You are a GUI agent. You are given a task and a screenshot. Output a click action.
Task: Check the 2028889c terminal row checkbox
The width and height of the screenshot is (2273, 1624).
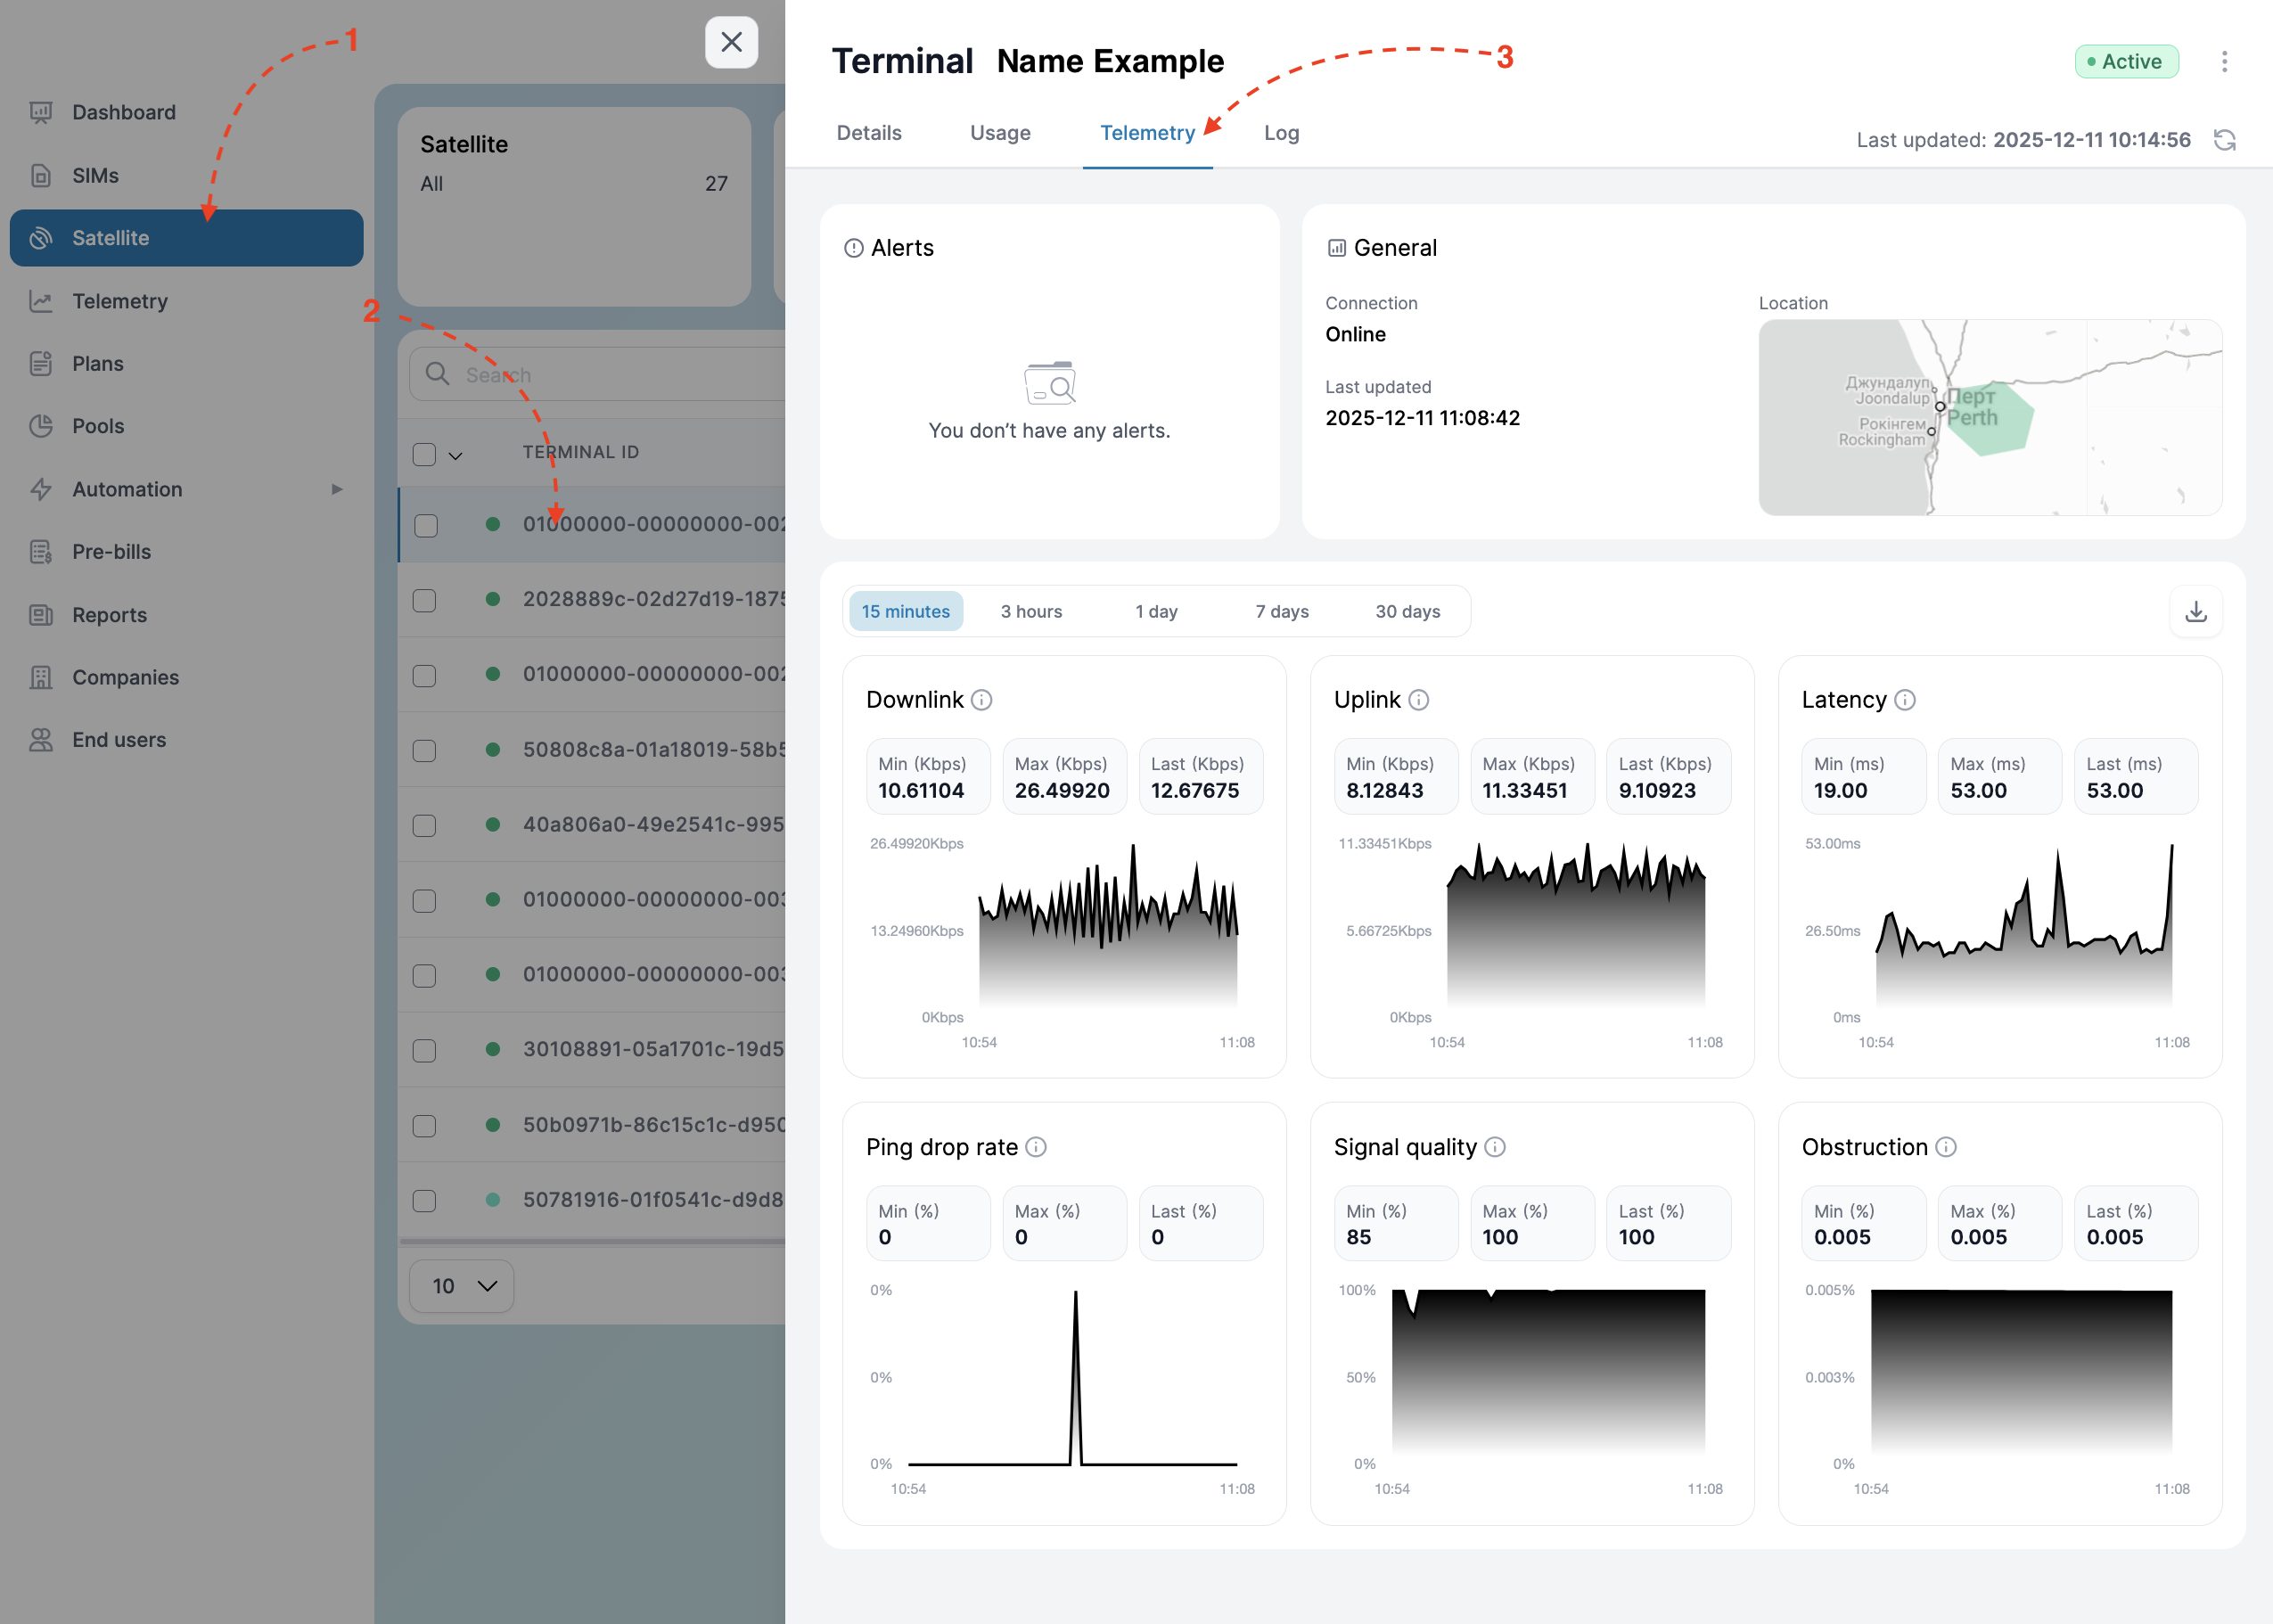(x=425, y=600)
